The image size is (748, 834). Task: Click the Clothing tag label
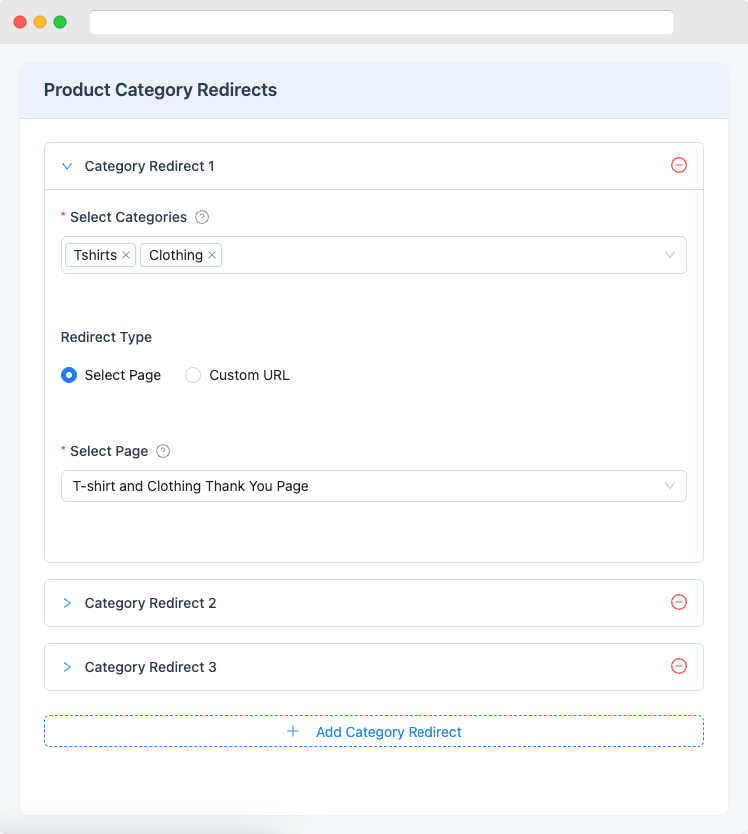click(173, 255)
